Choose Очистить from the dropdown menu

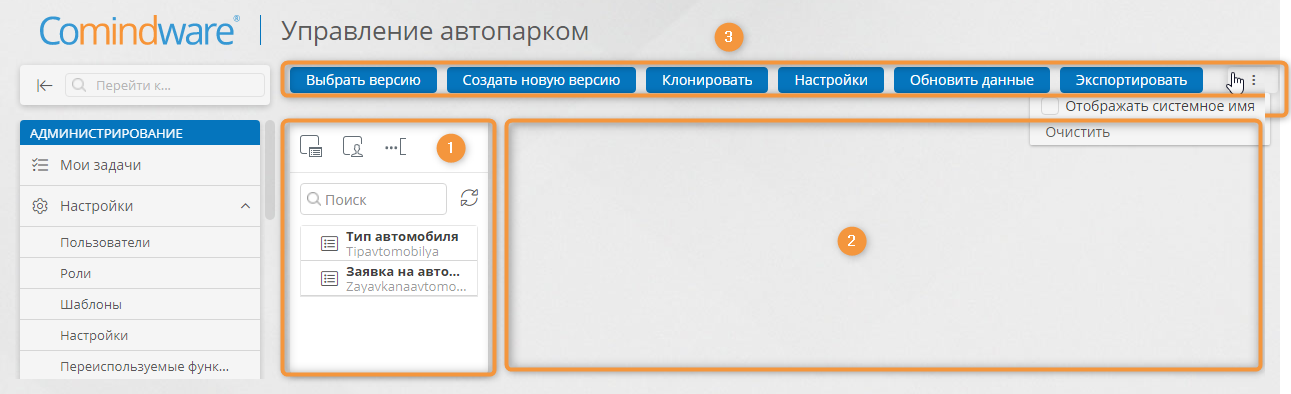[x=1078, y=132]
